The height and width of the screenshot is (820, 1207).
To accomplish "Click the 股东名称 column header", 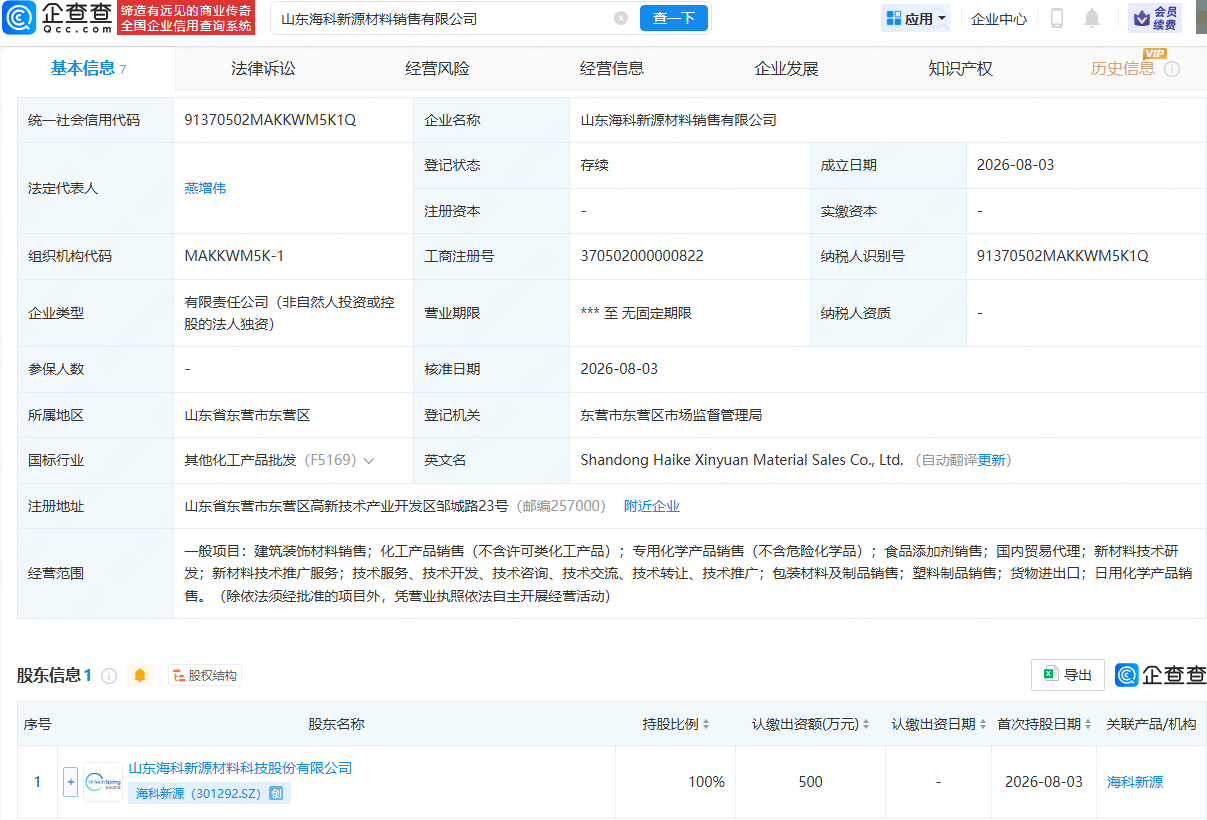I will [336, 724].
